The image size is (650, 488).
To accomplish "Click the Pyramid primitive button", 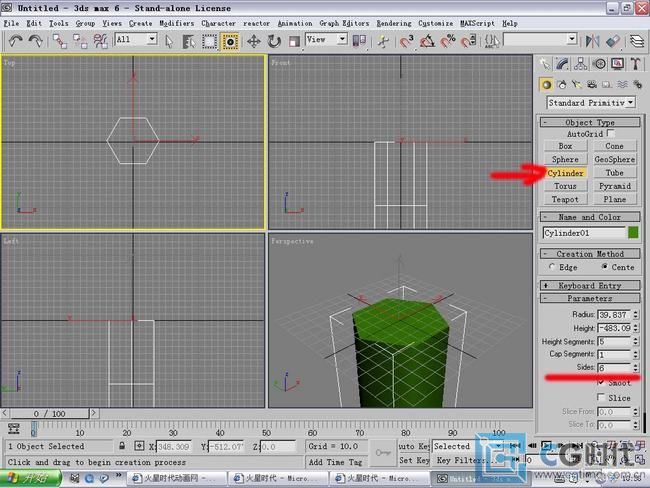I will (x=615, y=186).
